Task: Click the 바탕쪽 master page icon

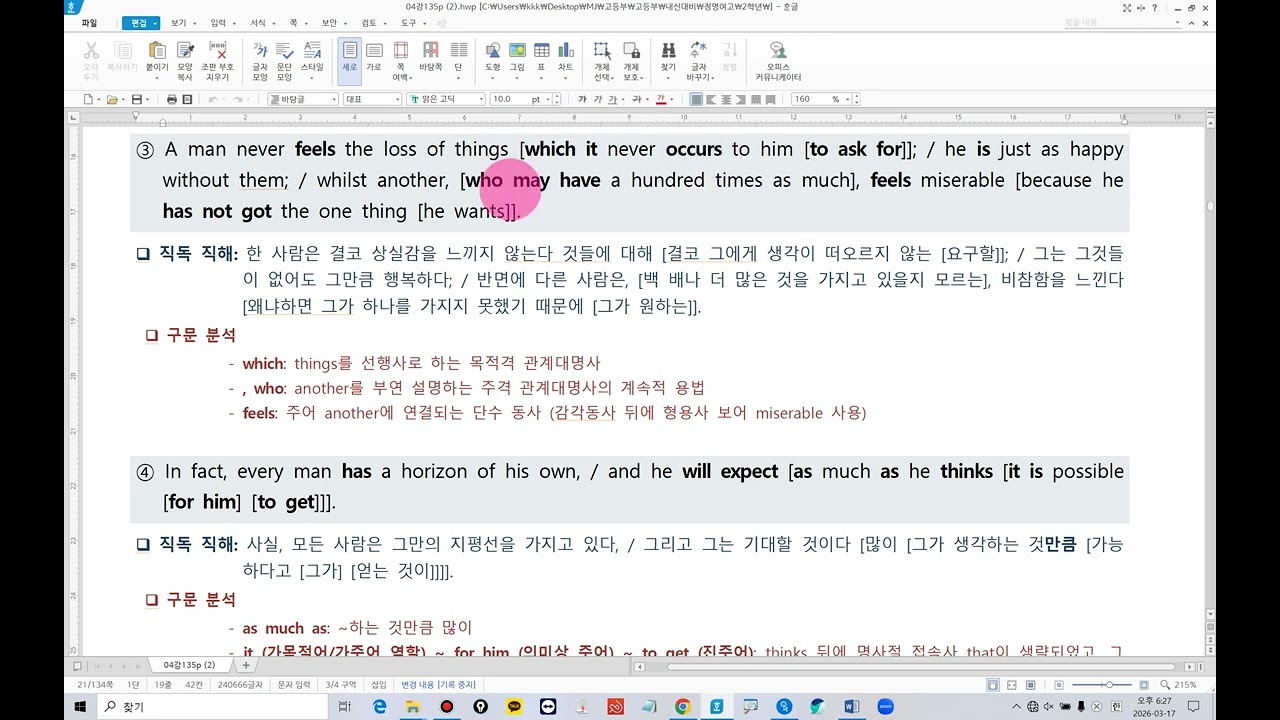Action: (x=431, y=50)
